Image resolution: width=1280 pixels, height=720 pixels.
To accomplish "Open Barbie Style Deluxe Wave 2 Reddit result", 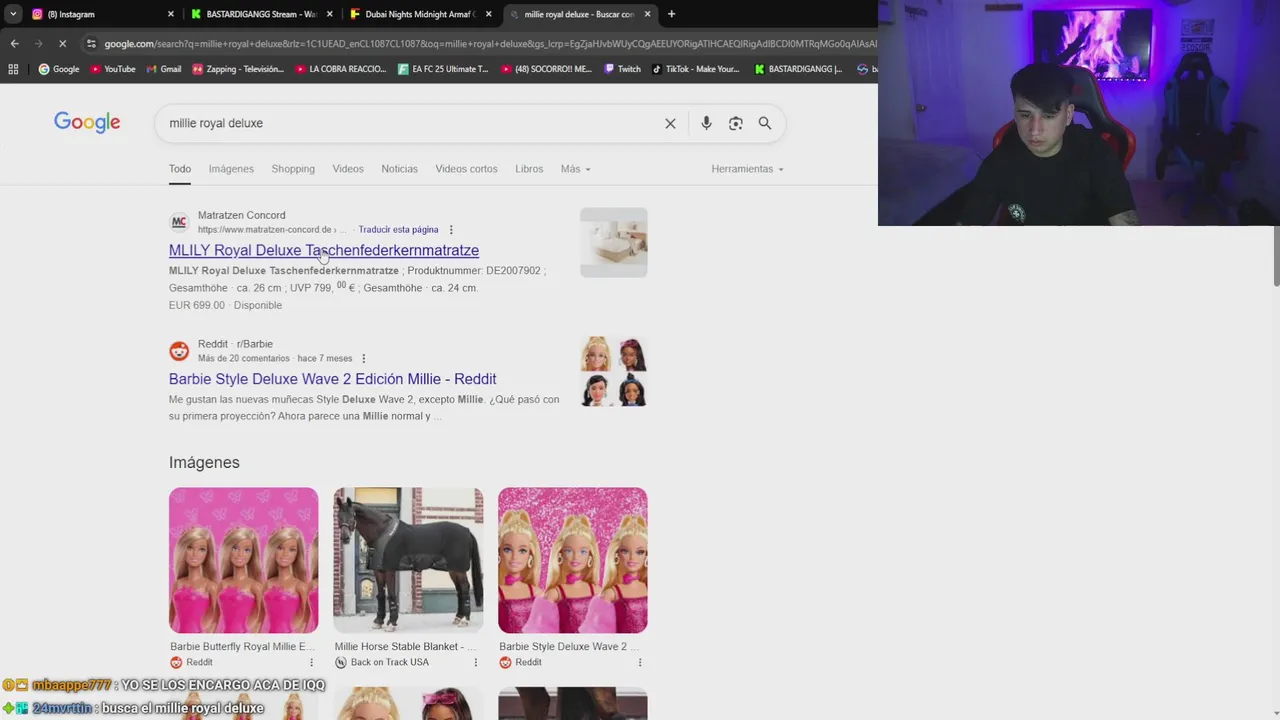I will tap(333, 379).
